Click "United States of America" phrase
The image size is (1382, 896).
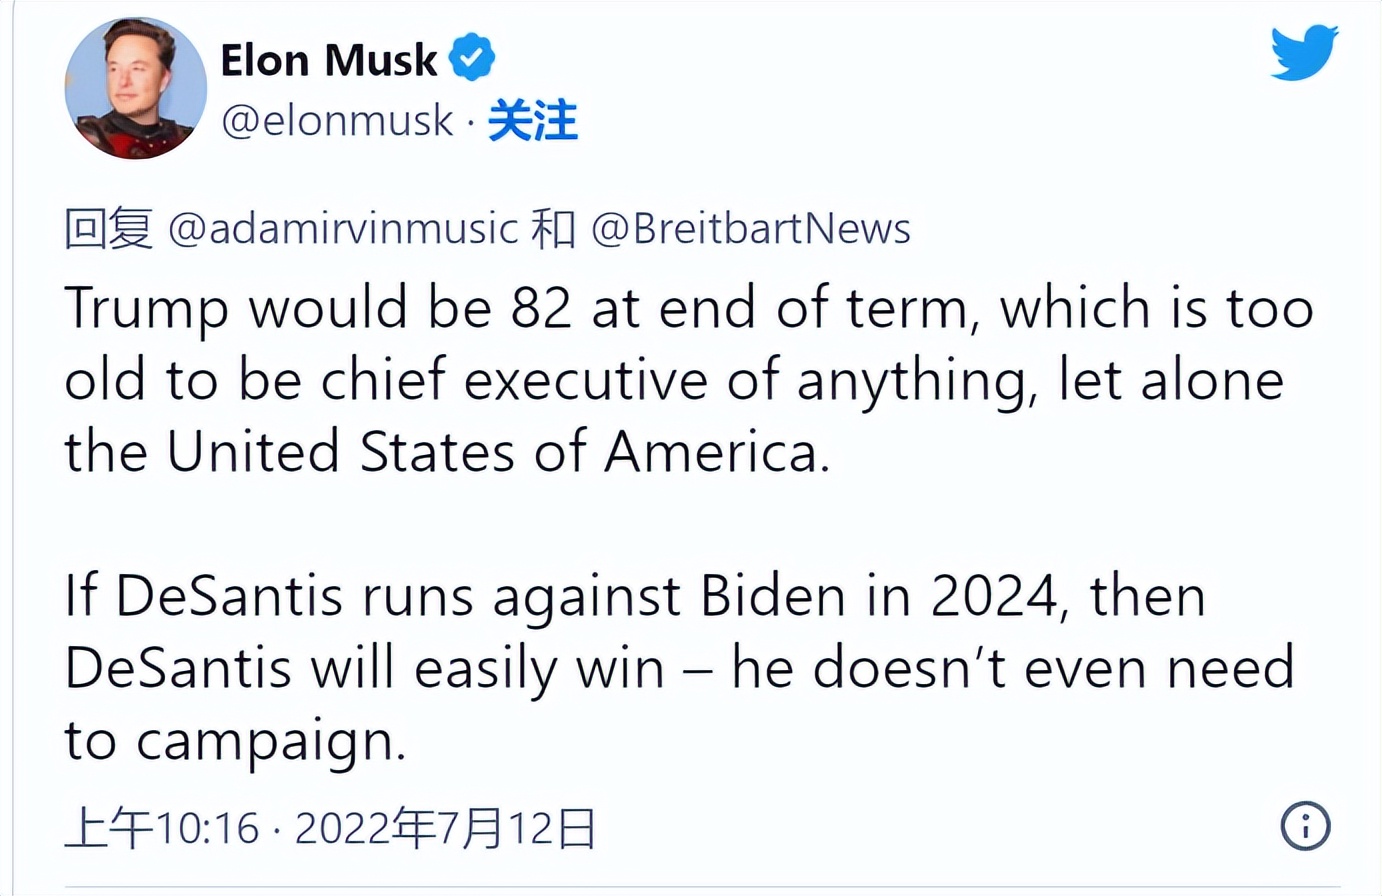[x=497, y=452]
